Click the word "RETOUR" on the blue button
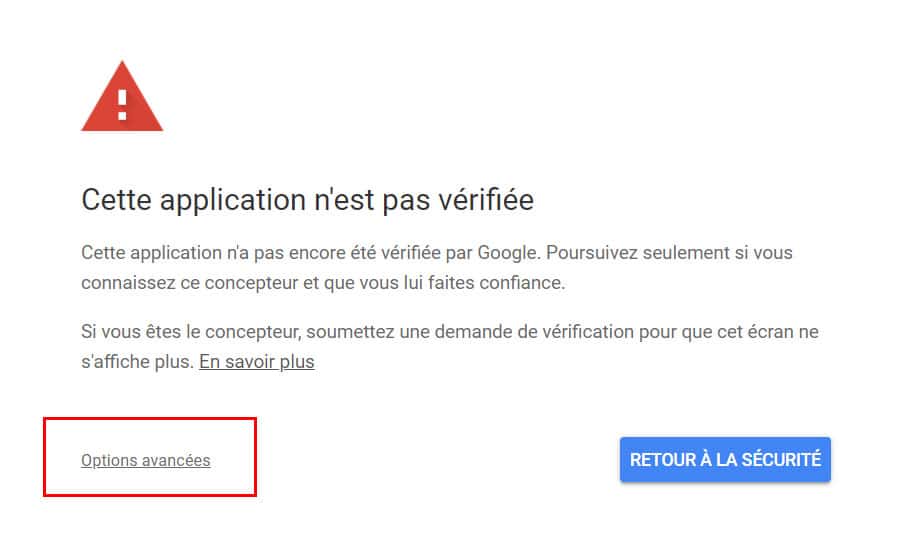The height and width of the screenshot is (557, 906). (663, 460)
